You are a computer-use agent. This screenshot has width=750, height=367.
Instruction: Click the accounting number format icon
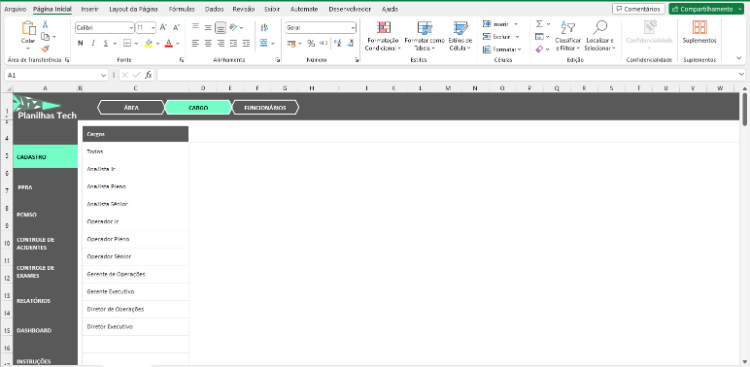(291, 44)
